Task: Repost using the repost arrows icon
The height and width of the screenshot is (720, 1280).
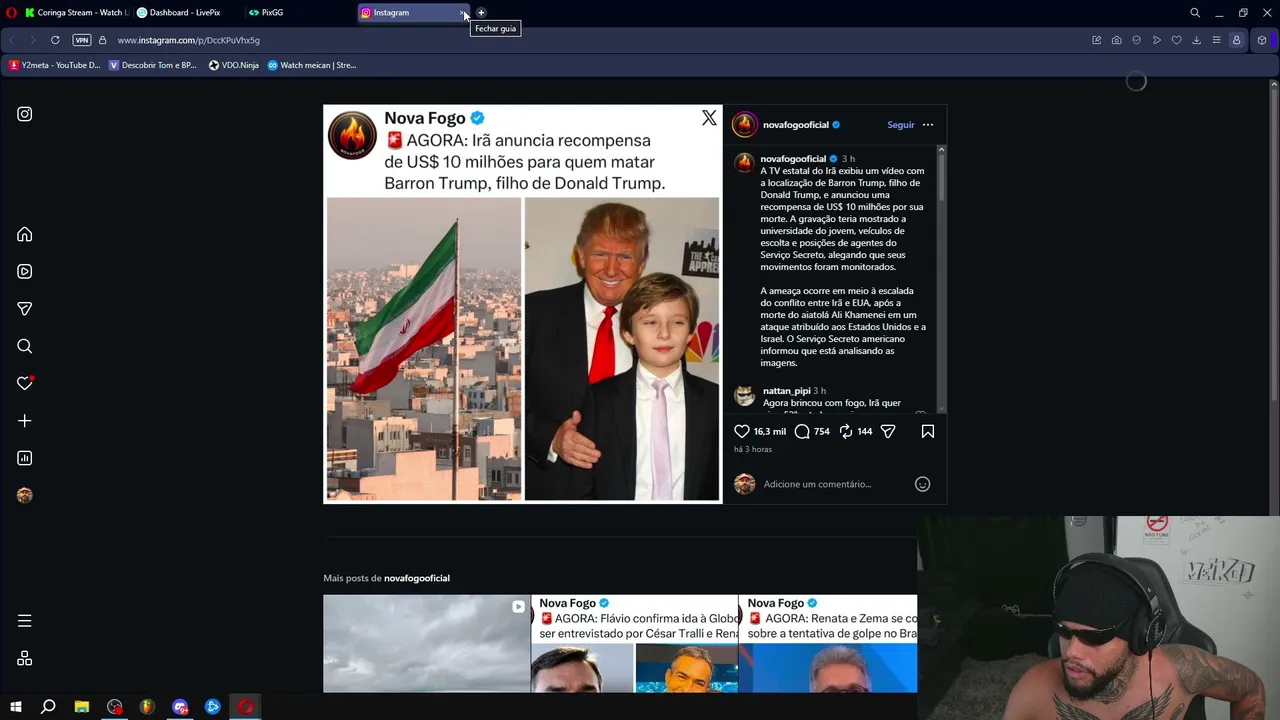Action: 846,431
